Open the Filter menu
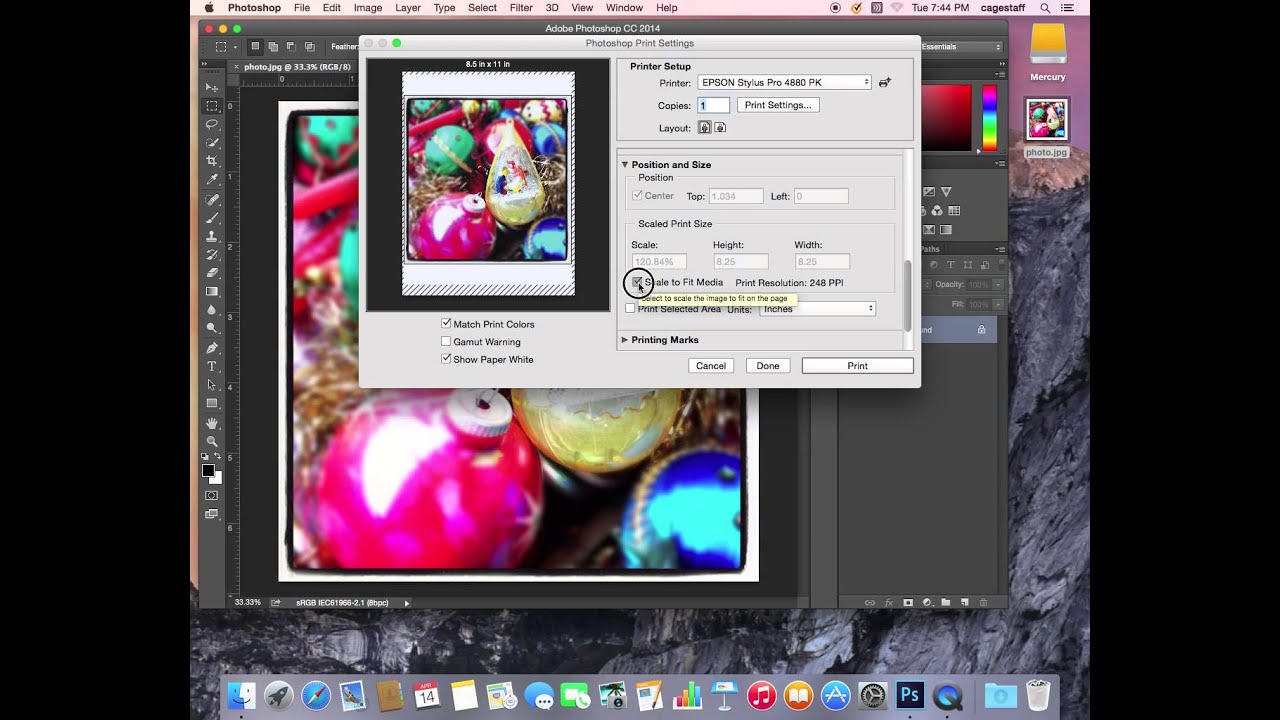The height and width of the screenshot is (720, 1280). pyautogui.click(x=521, y=8)
